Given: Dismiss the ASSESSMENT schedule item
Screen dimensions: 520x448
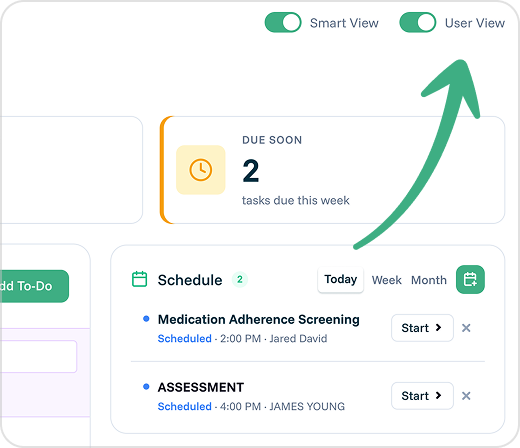Looking at the screenshot, I should tap(466, 396).
